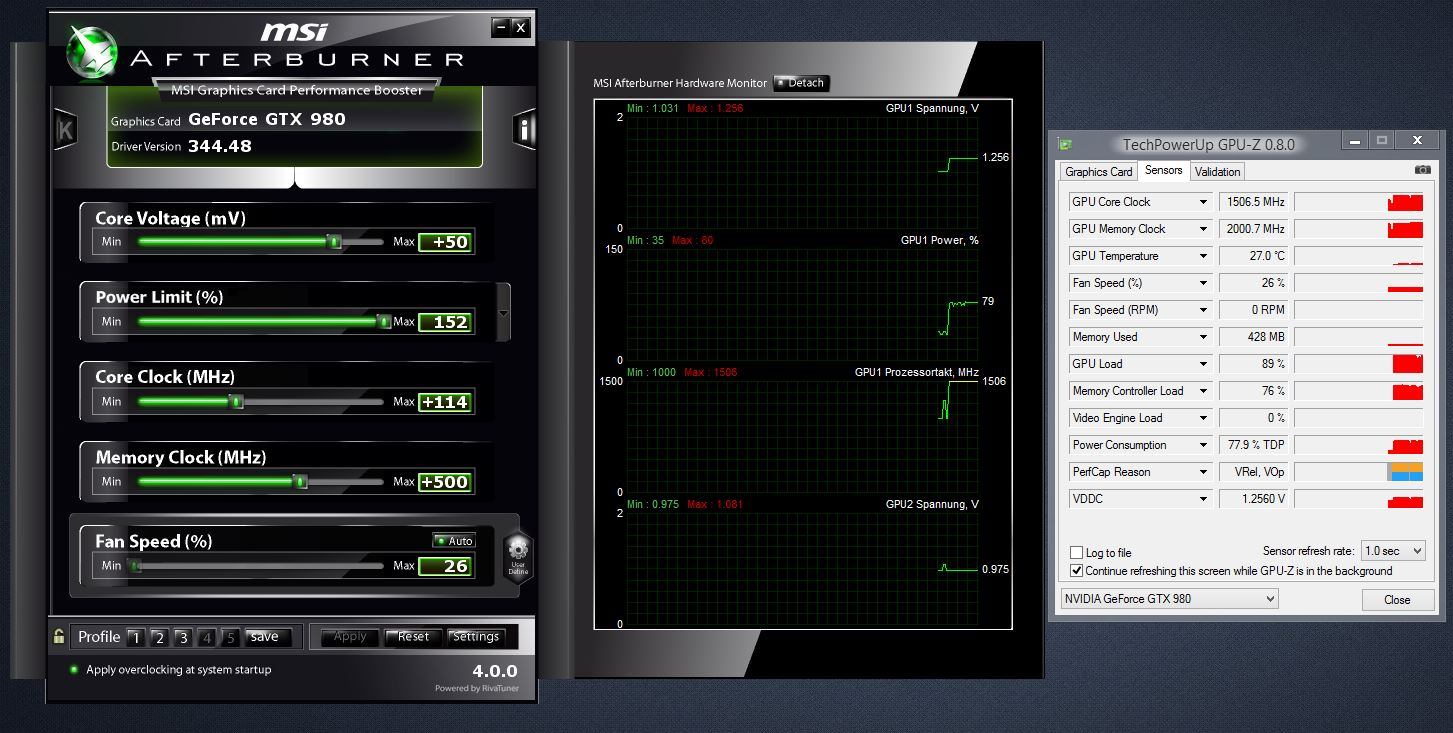Click the PerfCap Reason colored graph
This screenshot has width=1453, height=733.
[x=1359, y=472]
